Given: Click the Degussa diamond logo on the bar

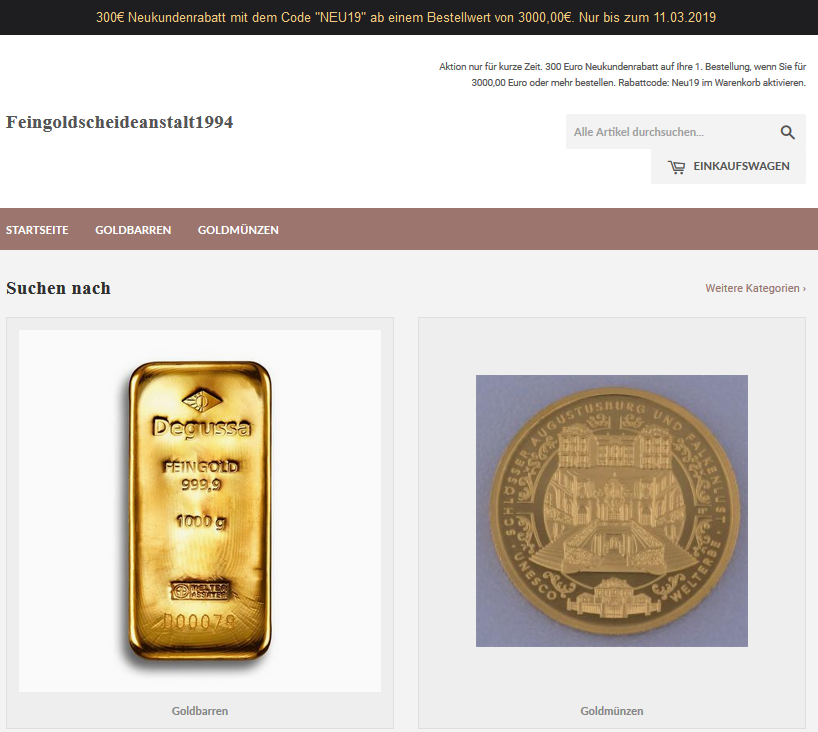Looking at the screenshot, I should [202, 400].
